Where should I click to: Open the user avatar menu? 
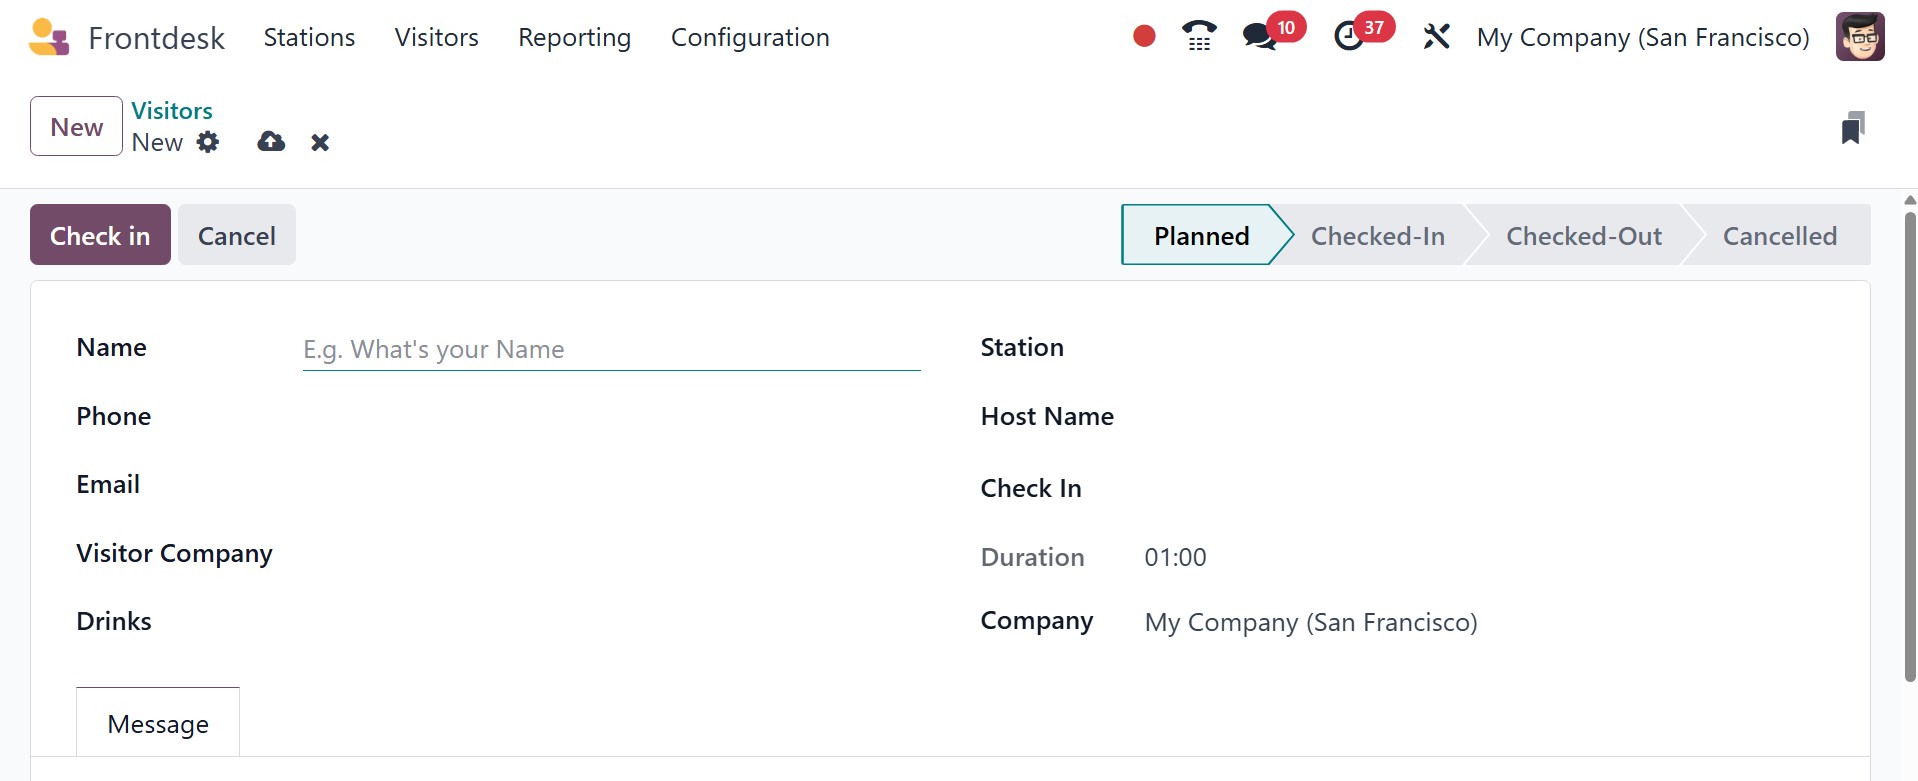click(1859, 37)
